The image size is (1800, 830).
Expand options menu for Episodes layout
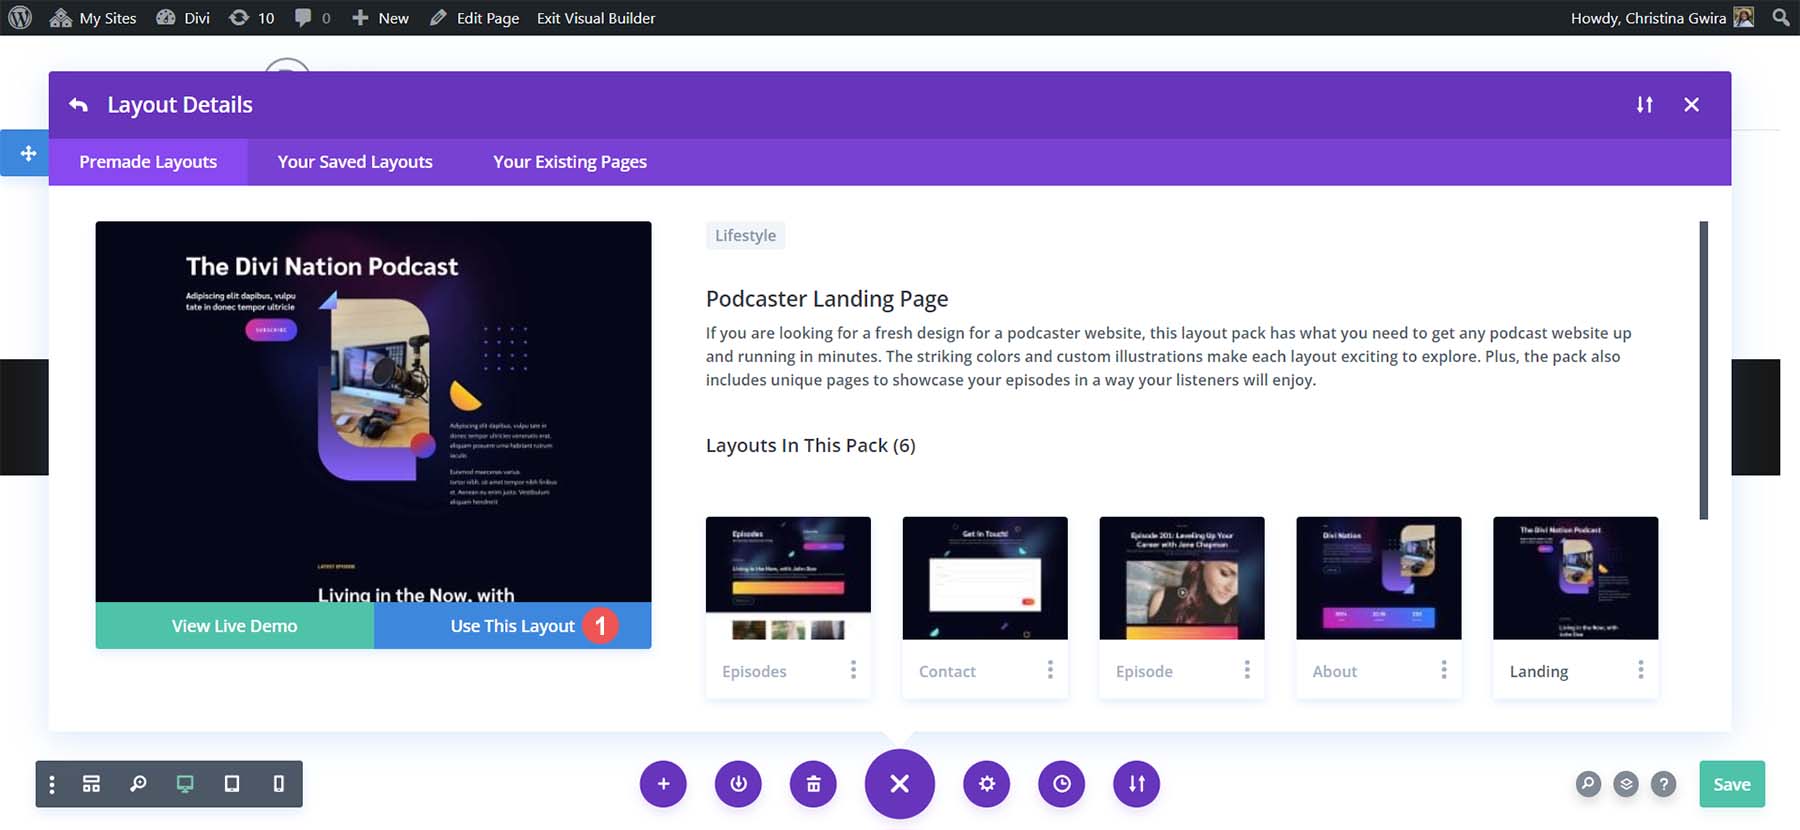pyautogui.click(x=853, y=670)
